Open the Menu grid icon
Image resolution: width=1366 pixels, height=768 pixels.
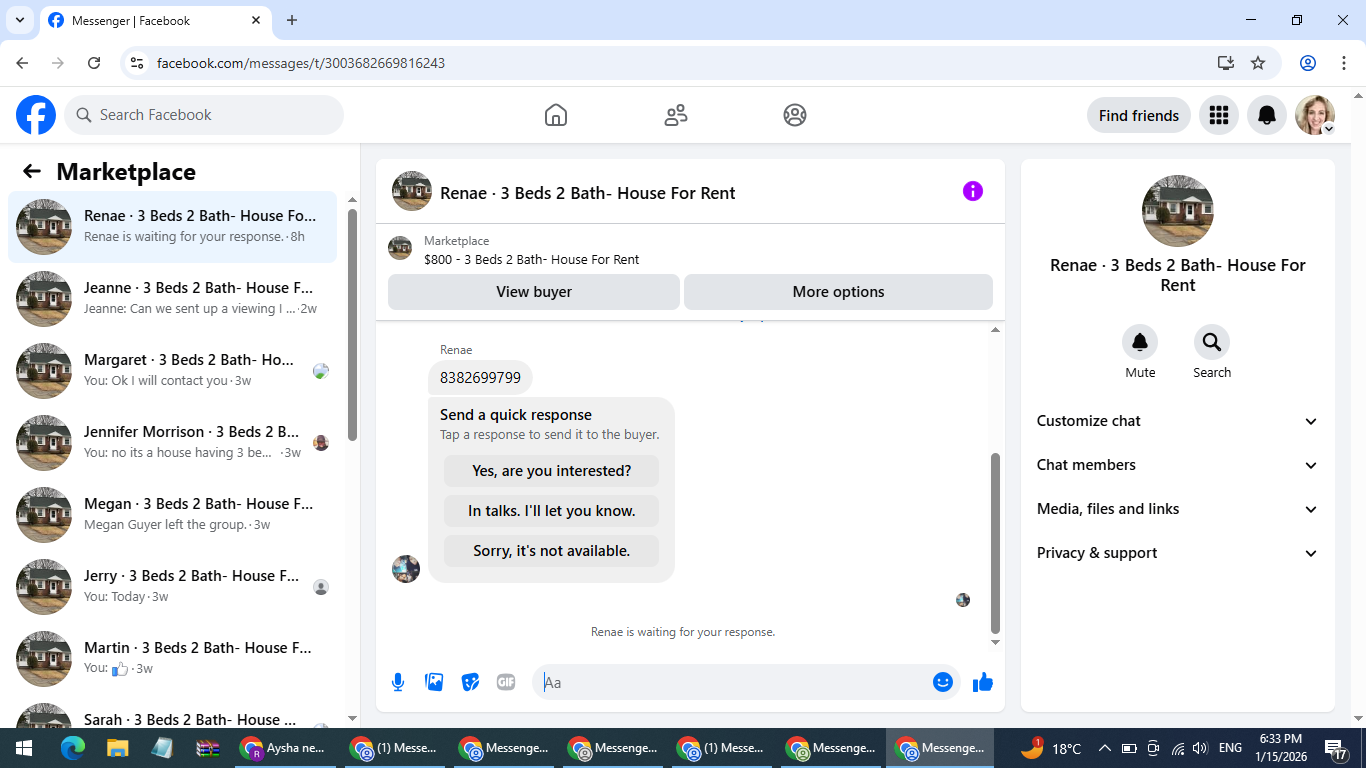pos(1218,115)
